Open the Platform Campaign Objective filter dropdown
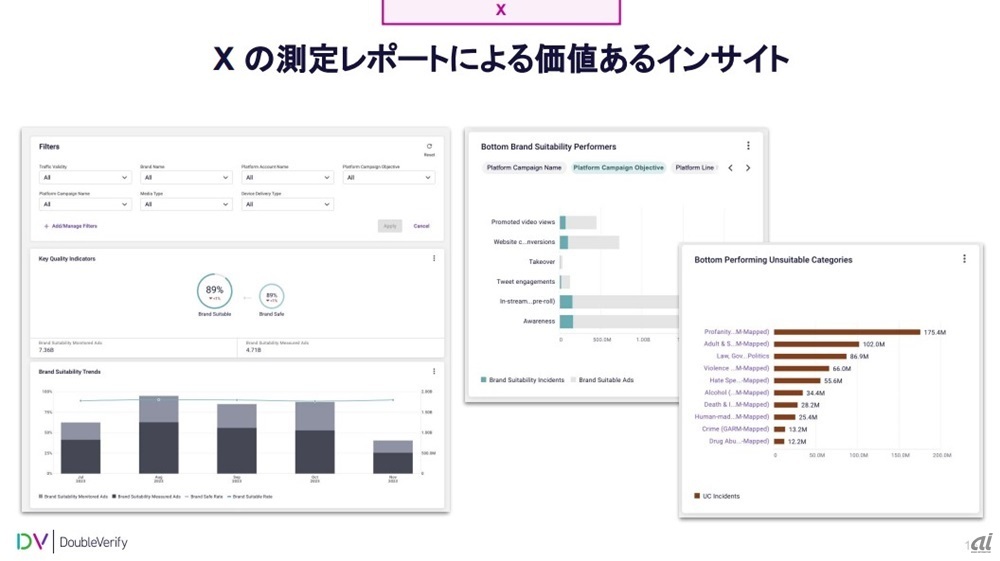 pyautogui.click(x=388, y=178)
